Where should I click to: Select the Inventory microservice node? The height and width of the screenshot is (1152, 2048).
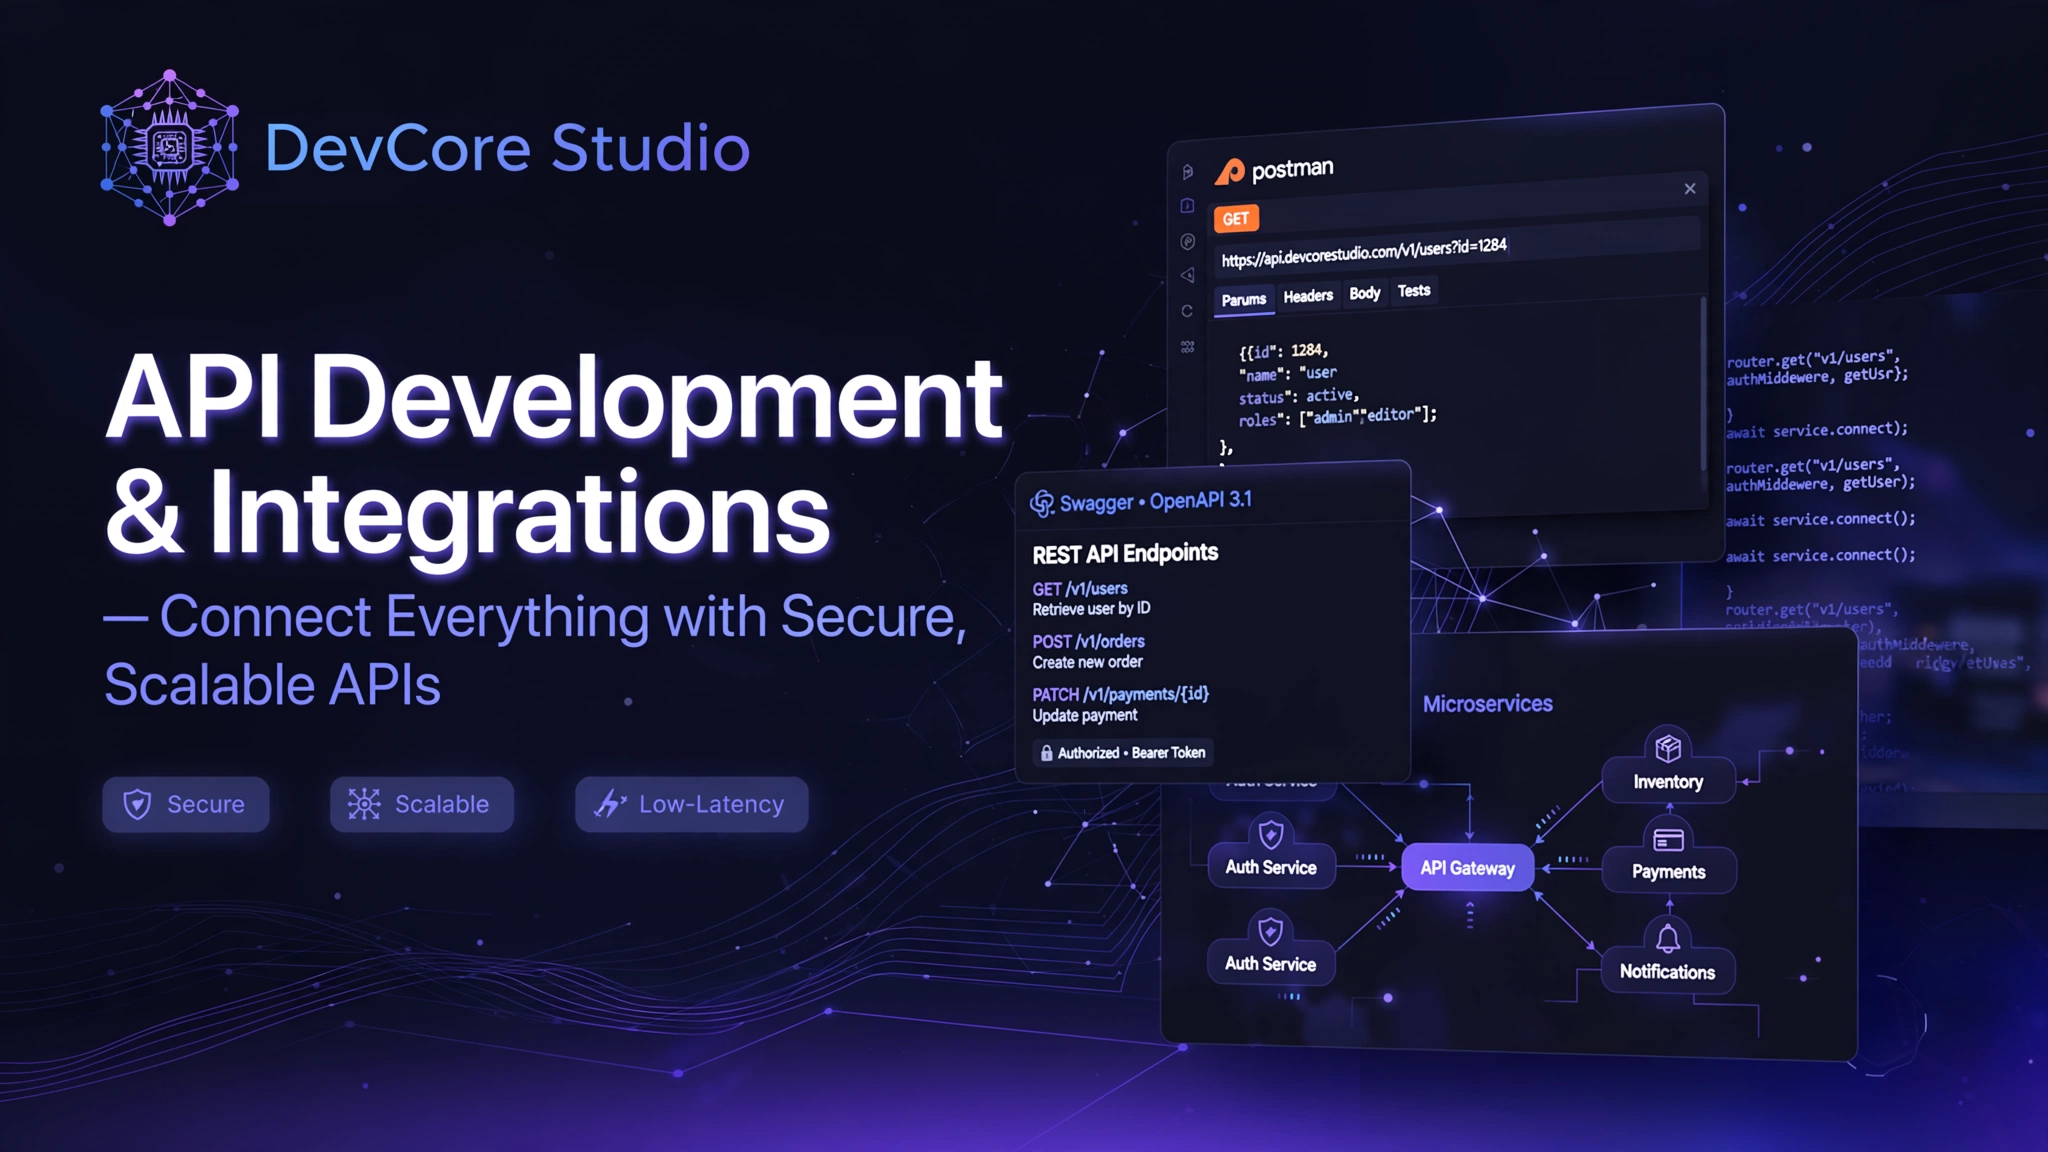click(1668, 781)
